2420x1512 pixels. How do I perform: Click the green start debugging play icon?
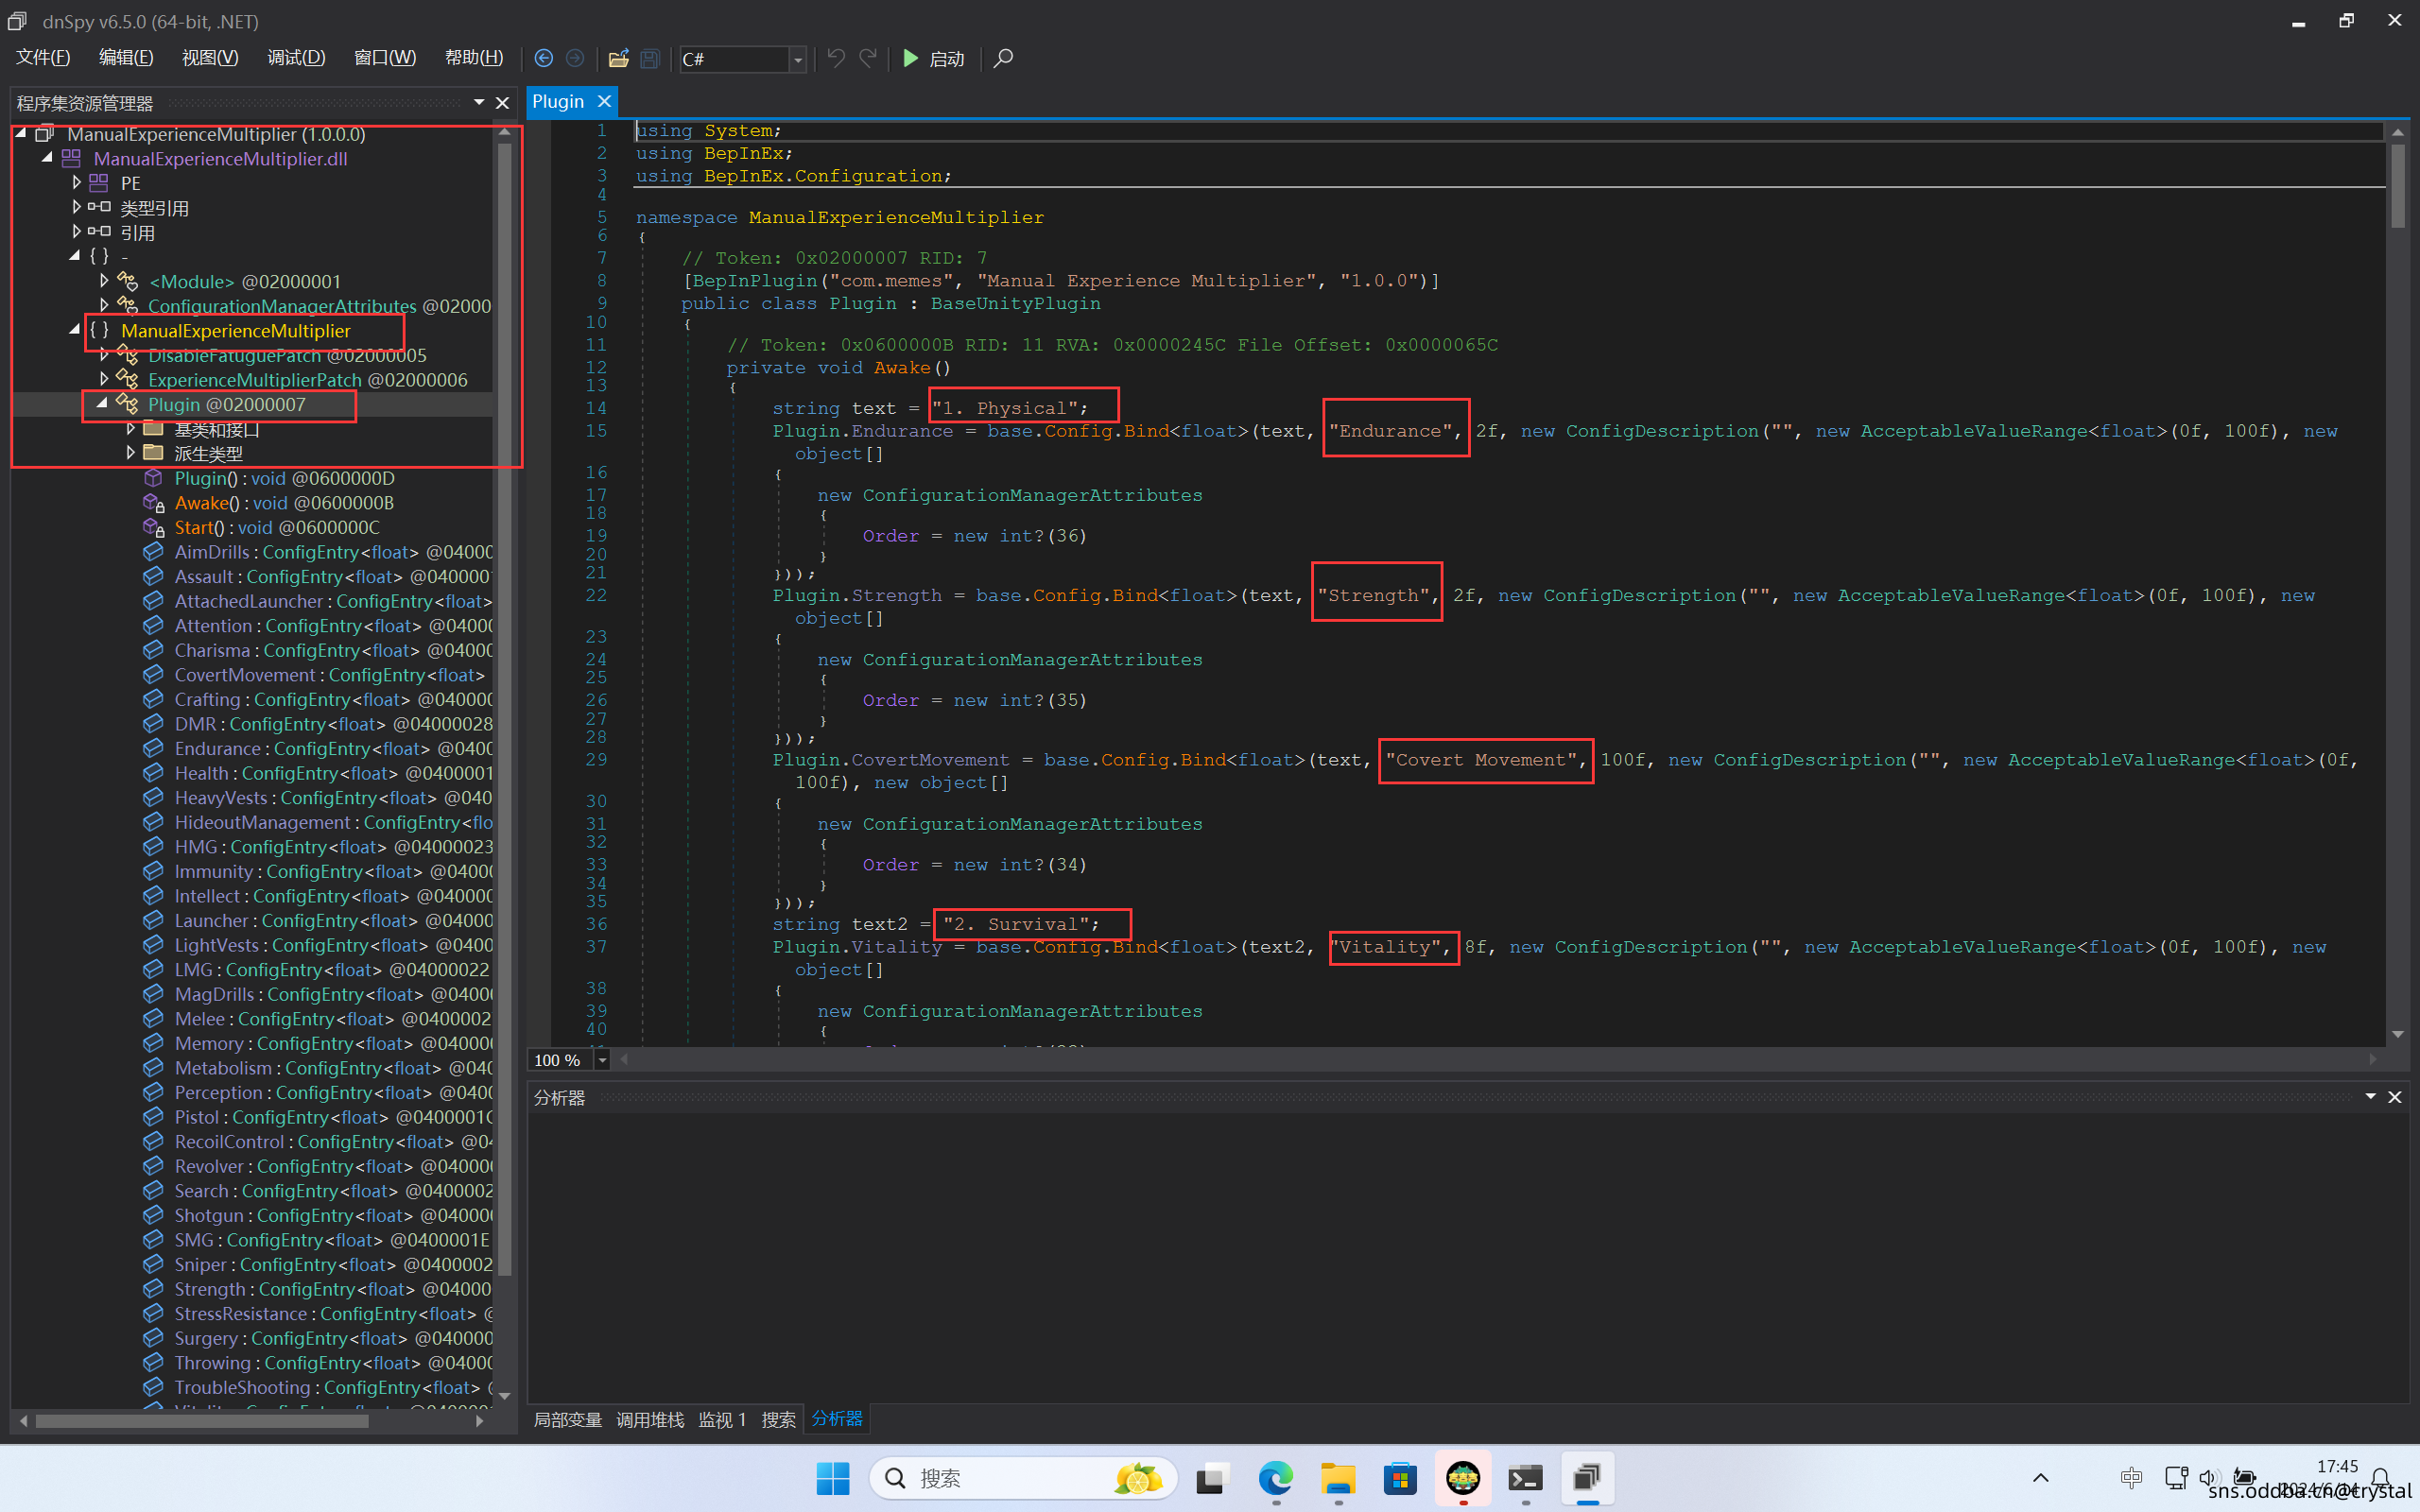coord(910,58)
